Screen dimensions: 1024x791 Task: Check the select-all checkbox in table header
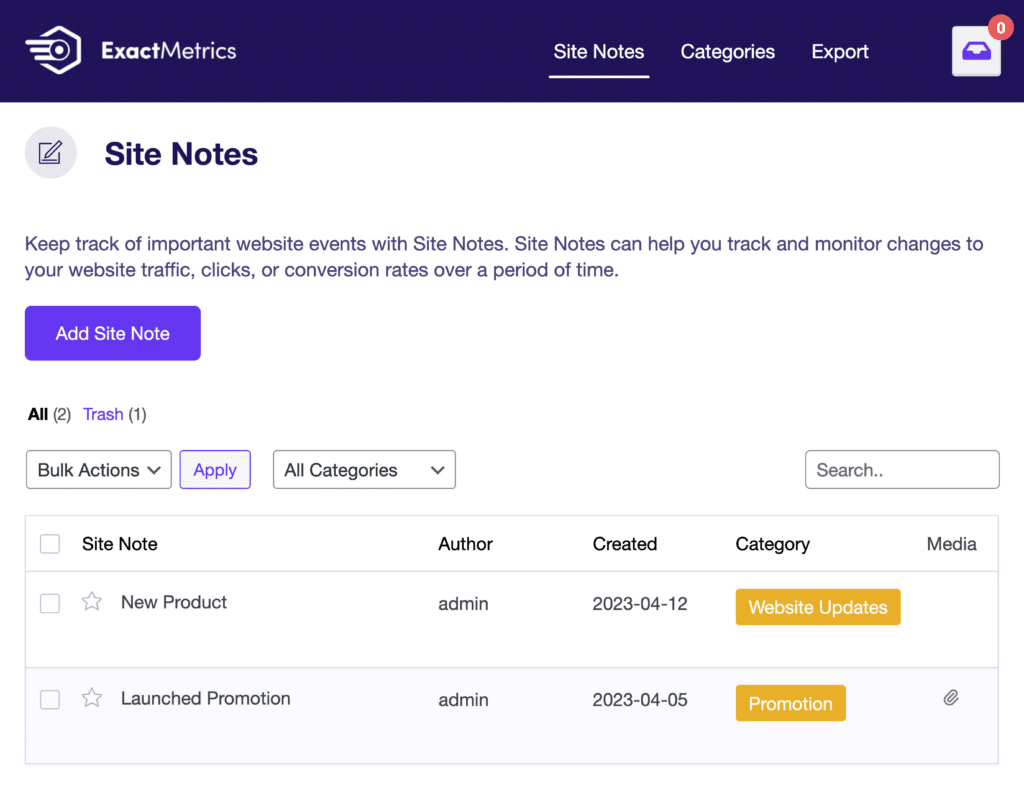(x=49, y=543)
